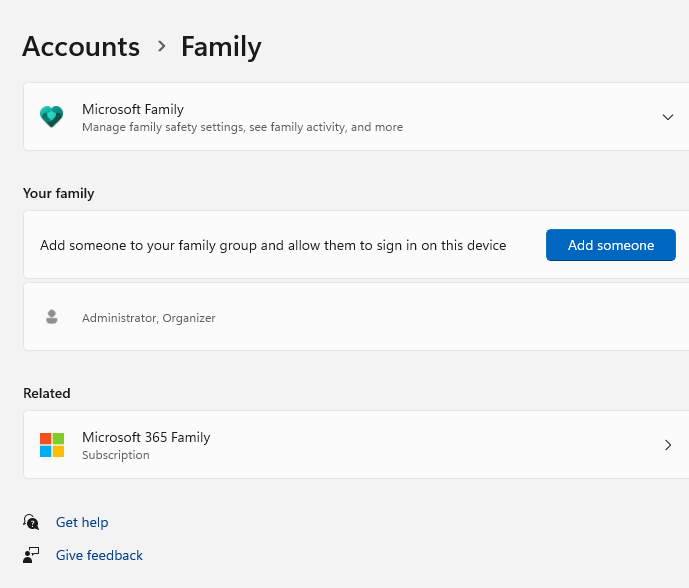Image resolution: width=689 pixels, height=588 pixels.
Task: Go back to Accounts in breadcrumb
Action: point(81,46)
